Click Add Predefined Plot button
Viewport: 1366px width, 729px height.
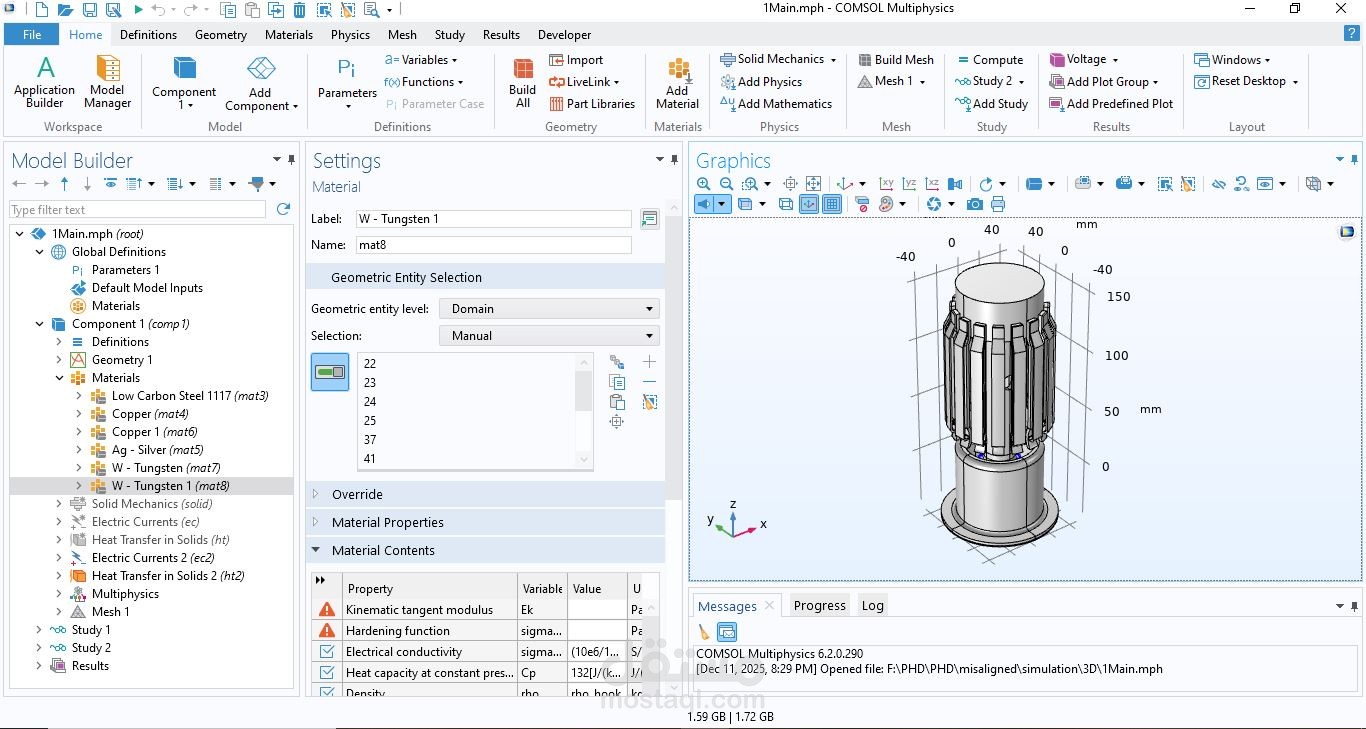(x=1111, y=103)
